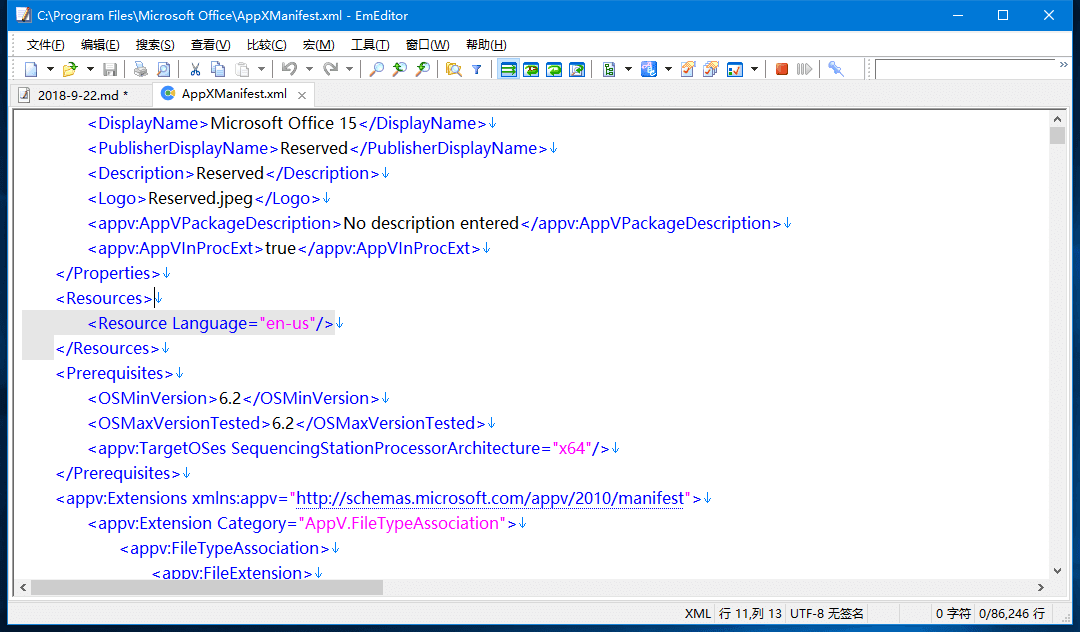This screenshot has height=632, width=1080.
Task: Expand the Open file dropdown arrow
Action: point(89,69)
